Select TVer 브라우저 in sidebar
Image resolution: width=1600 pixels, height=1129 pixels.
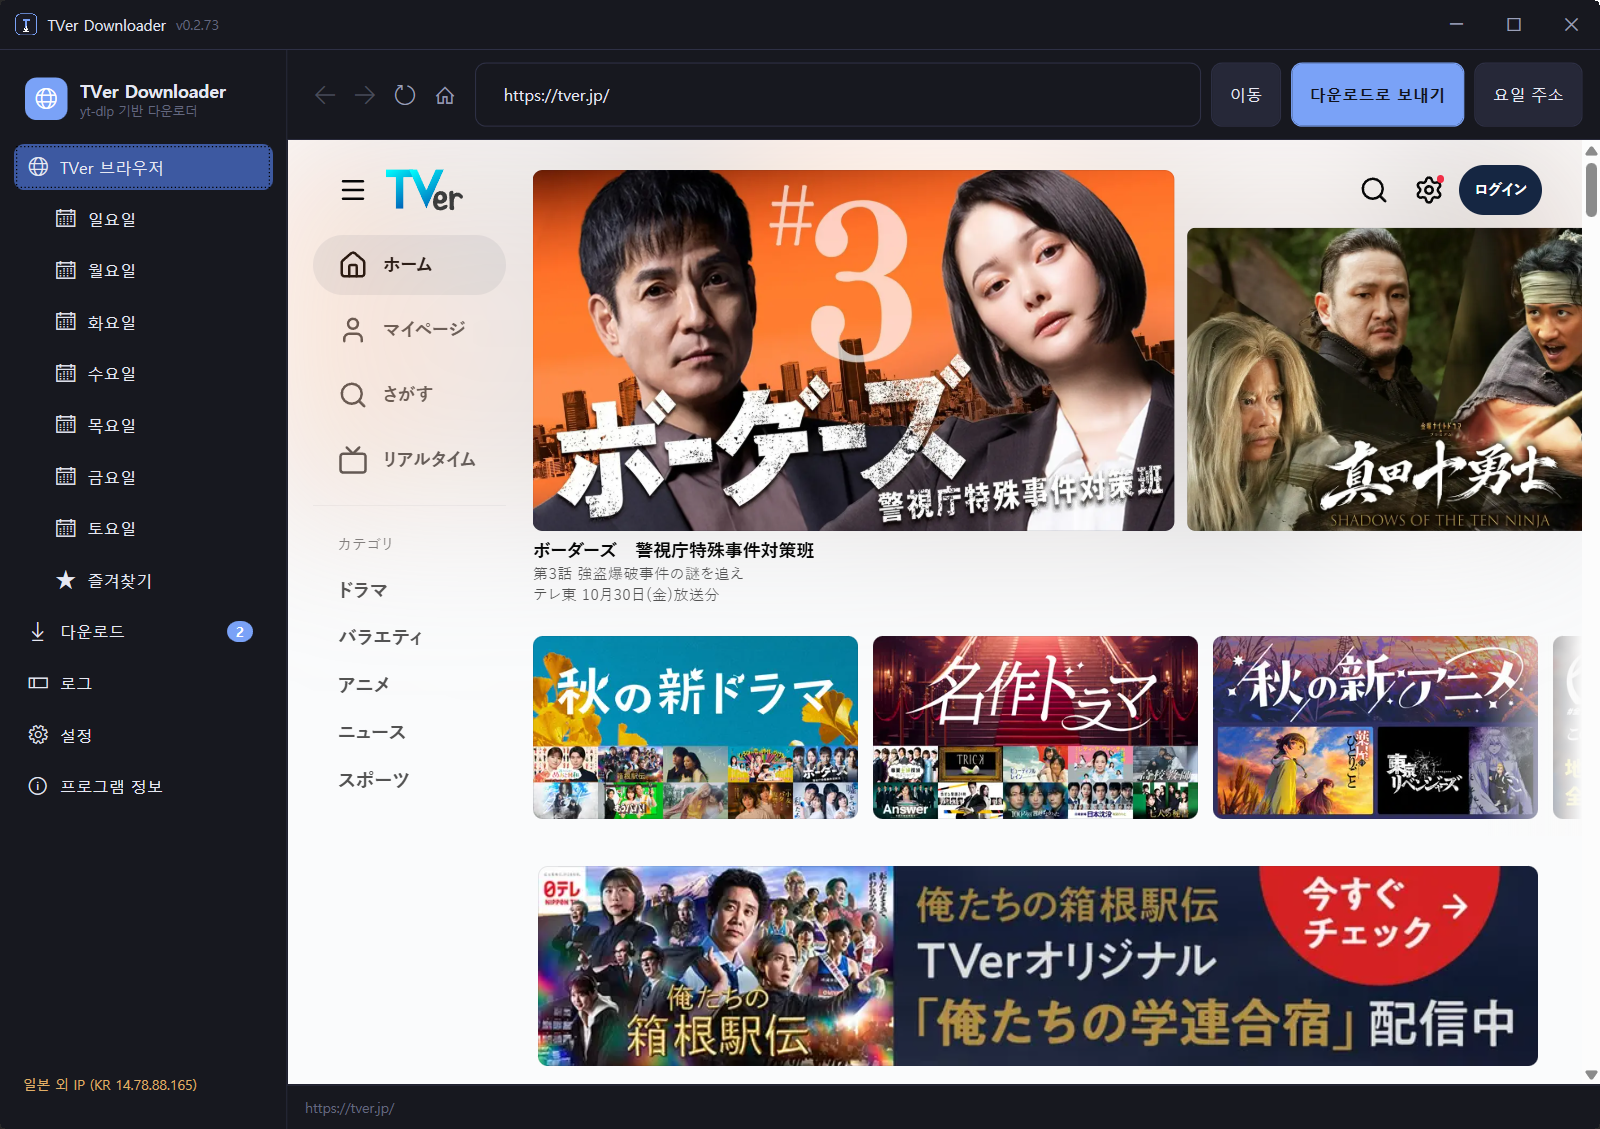pyautogui.click(x=143, y=167)
